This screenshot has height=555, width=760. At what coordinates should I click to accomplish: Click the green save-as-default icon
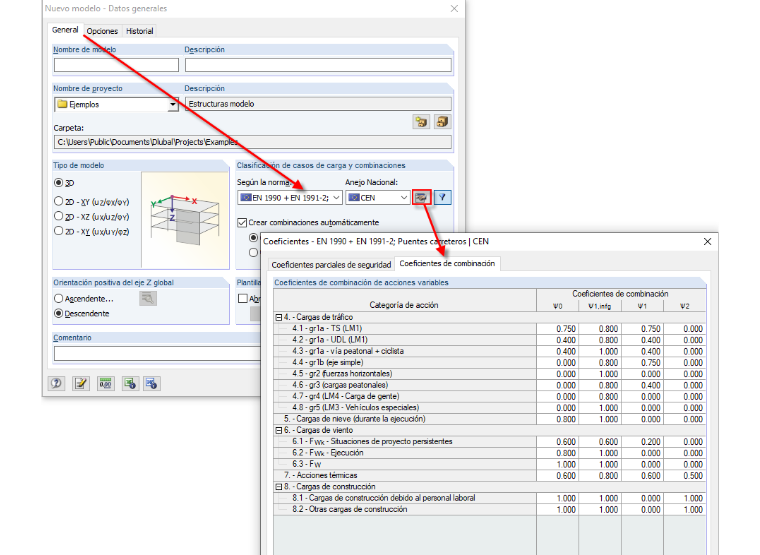[129, 384]
